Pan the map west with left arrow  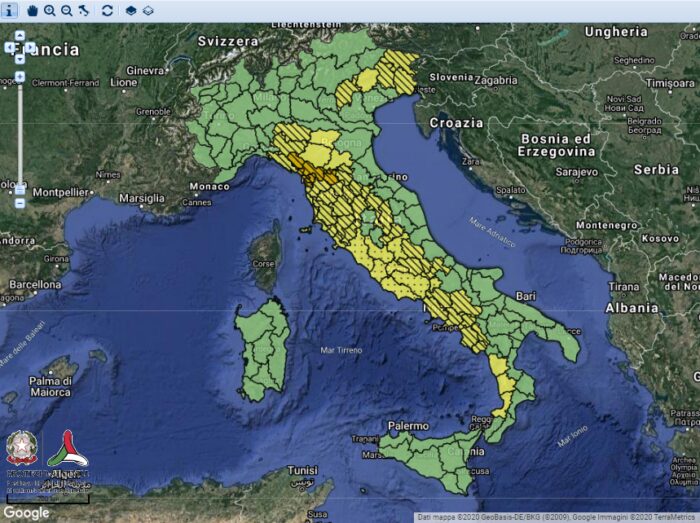pos(9,47)
